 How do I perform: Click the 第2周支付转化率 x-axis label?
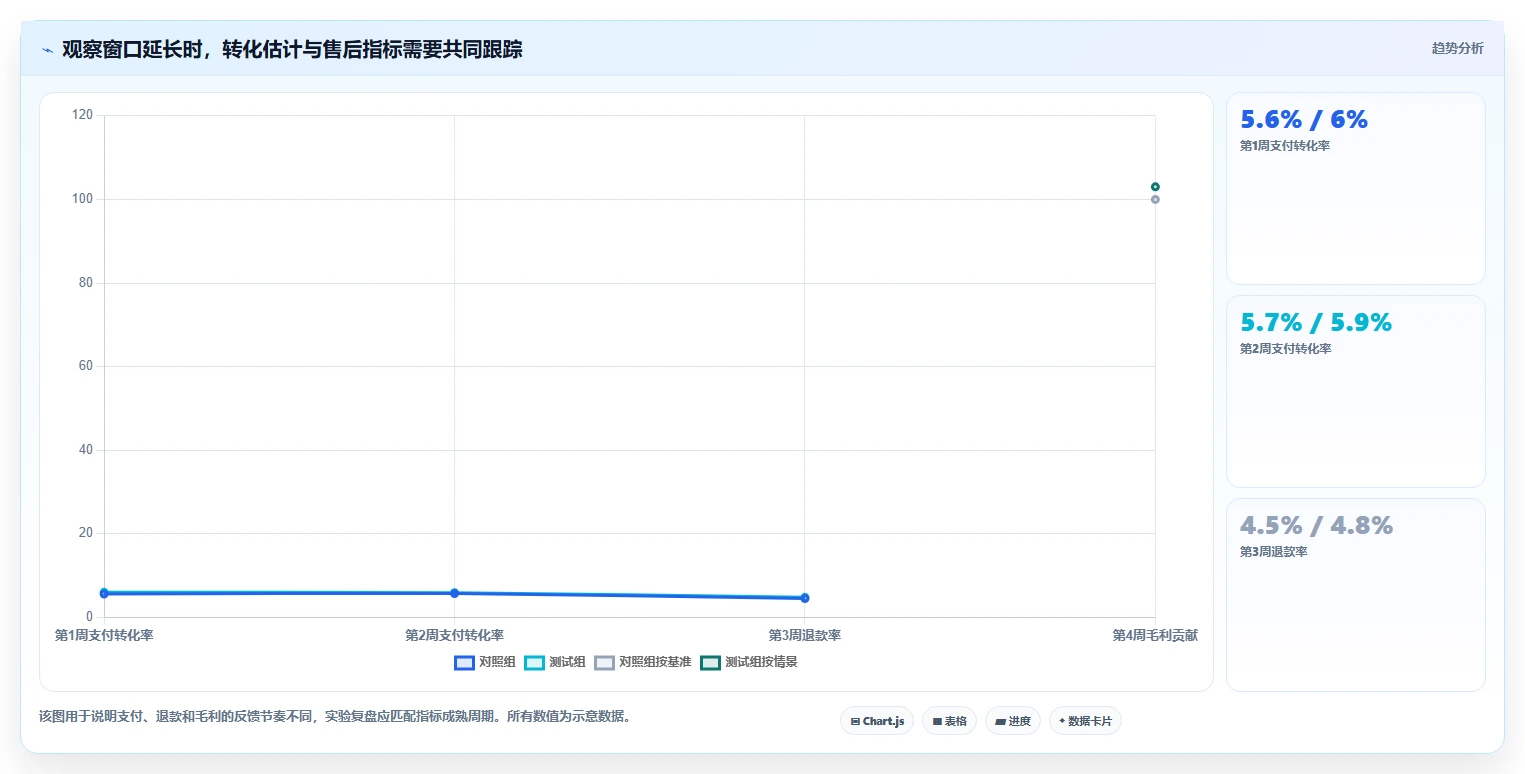click(x=454, y=635)
